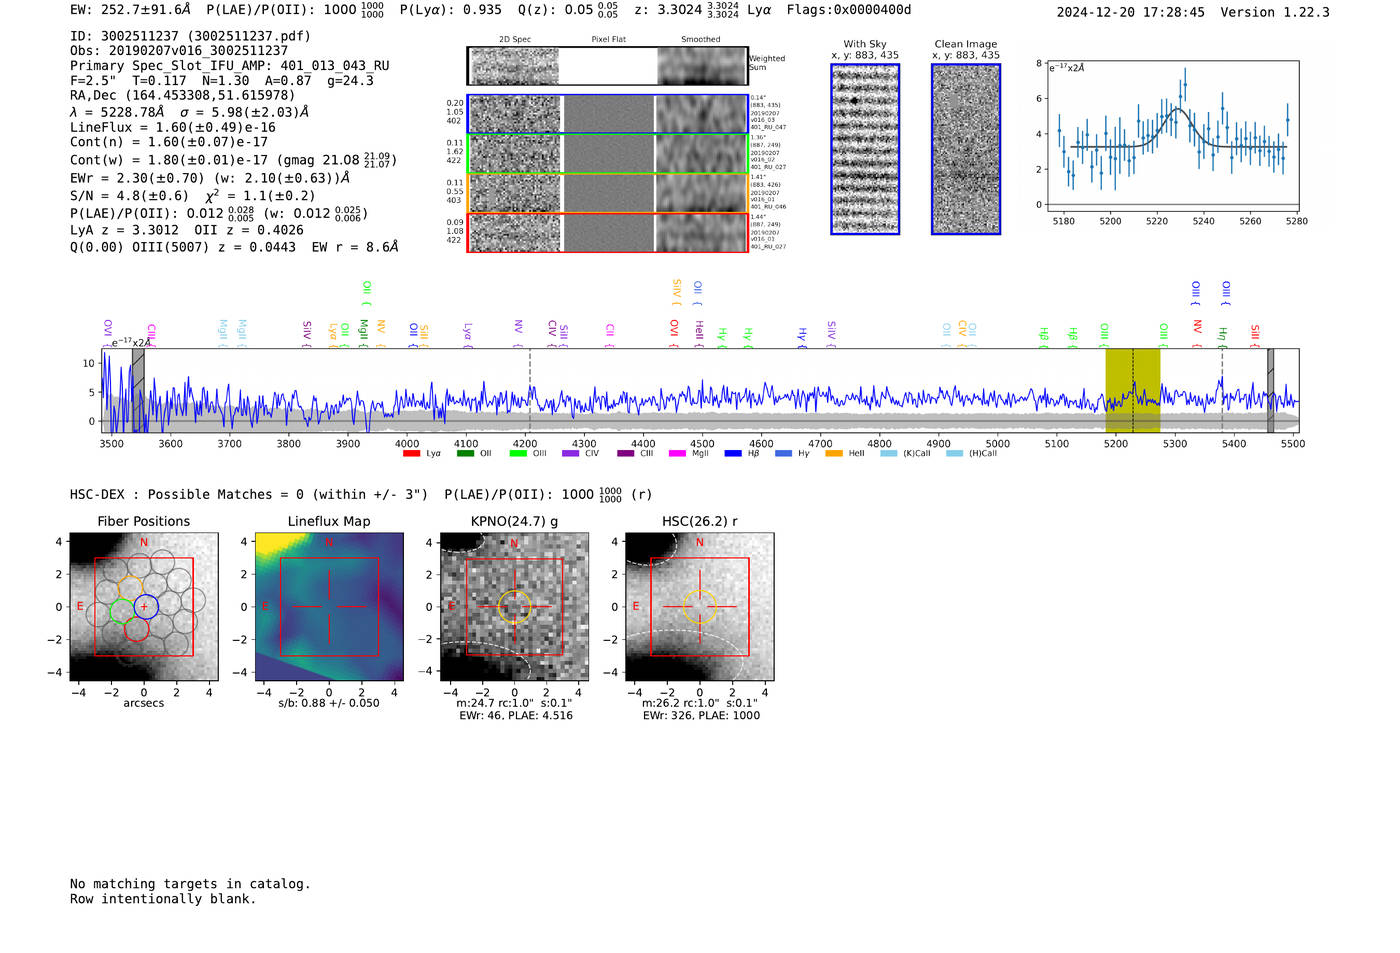Select the No matching targets in catalog text
Image resolution: width=1400 pixels, height=953 pixels.
click(190, 884)
